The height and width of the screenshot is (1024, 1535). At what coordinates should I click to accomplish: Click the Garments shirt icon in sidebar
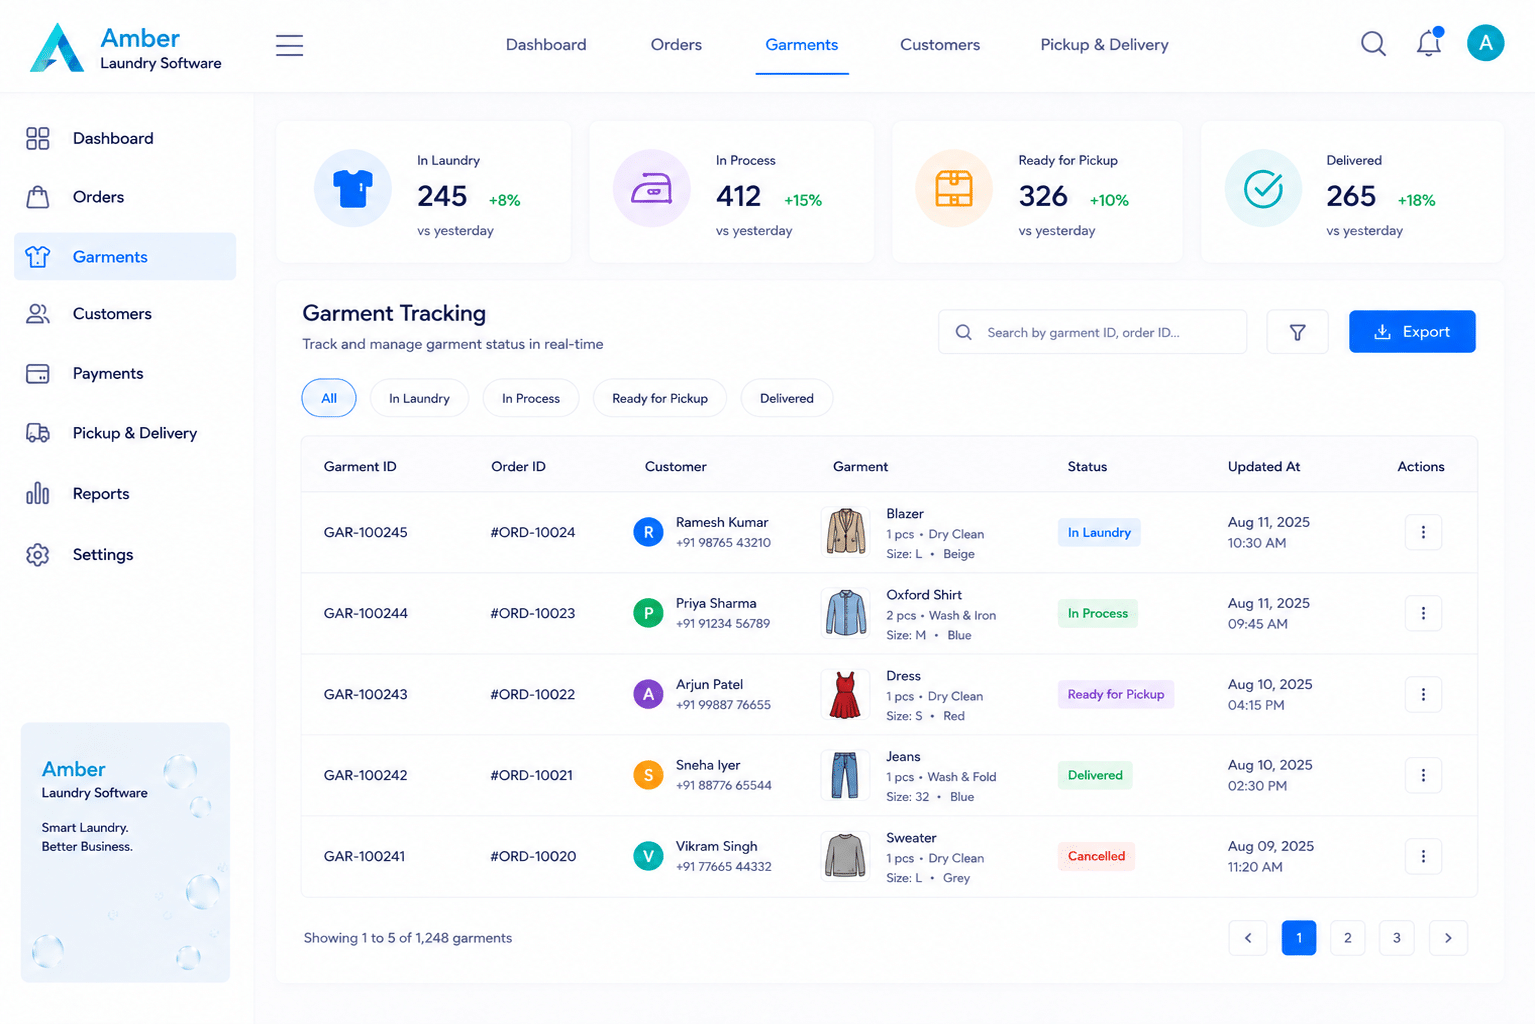tap(38, 257)
